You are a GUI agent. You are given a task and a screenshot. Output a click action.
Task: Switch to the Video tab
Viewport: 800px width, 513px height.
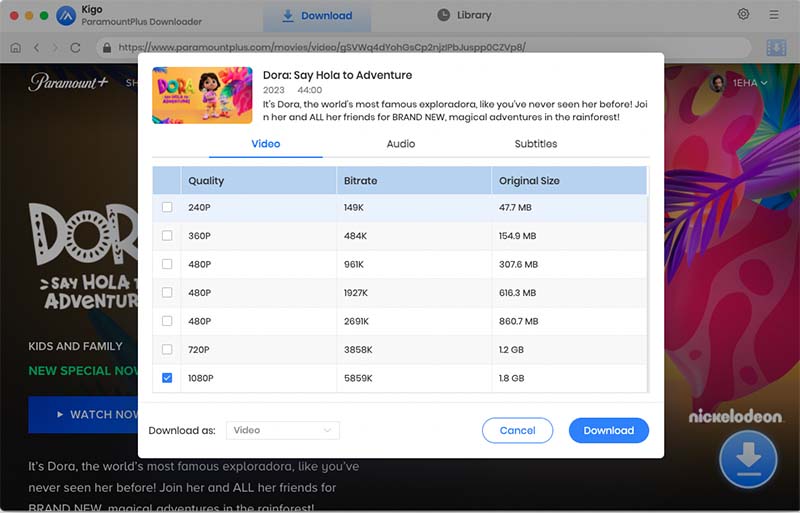(266, 144)
